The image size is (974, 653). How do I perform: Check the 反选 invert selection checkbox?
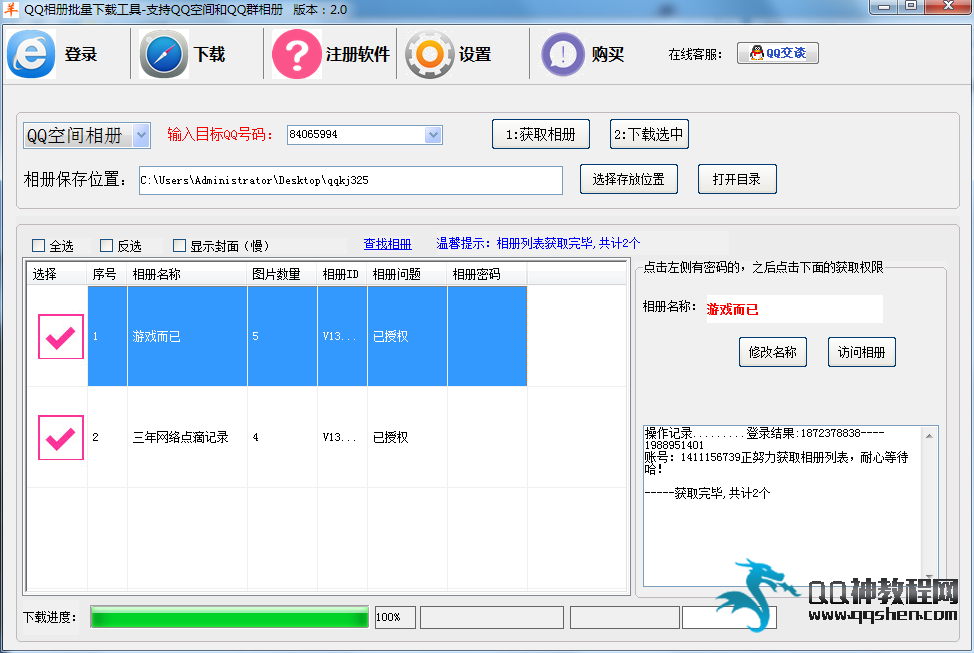[107, 246]
